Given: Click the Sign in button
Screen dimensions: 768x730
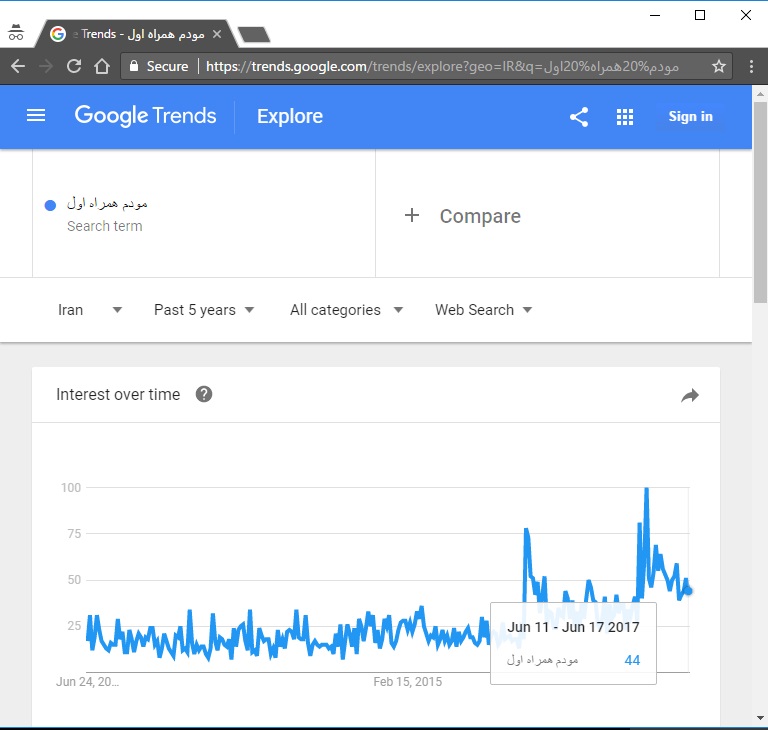Looking at the screenshot, I should click(690, 117).
